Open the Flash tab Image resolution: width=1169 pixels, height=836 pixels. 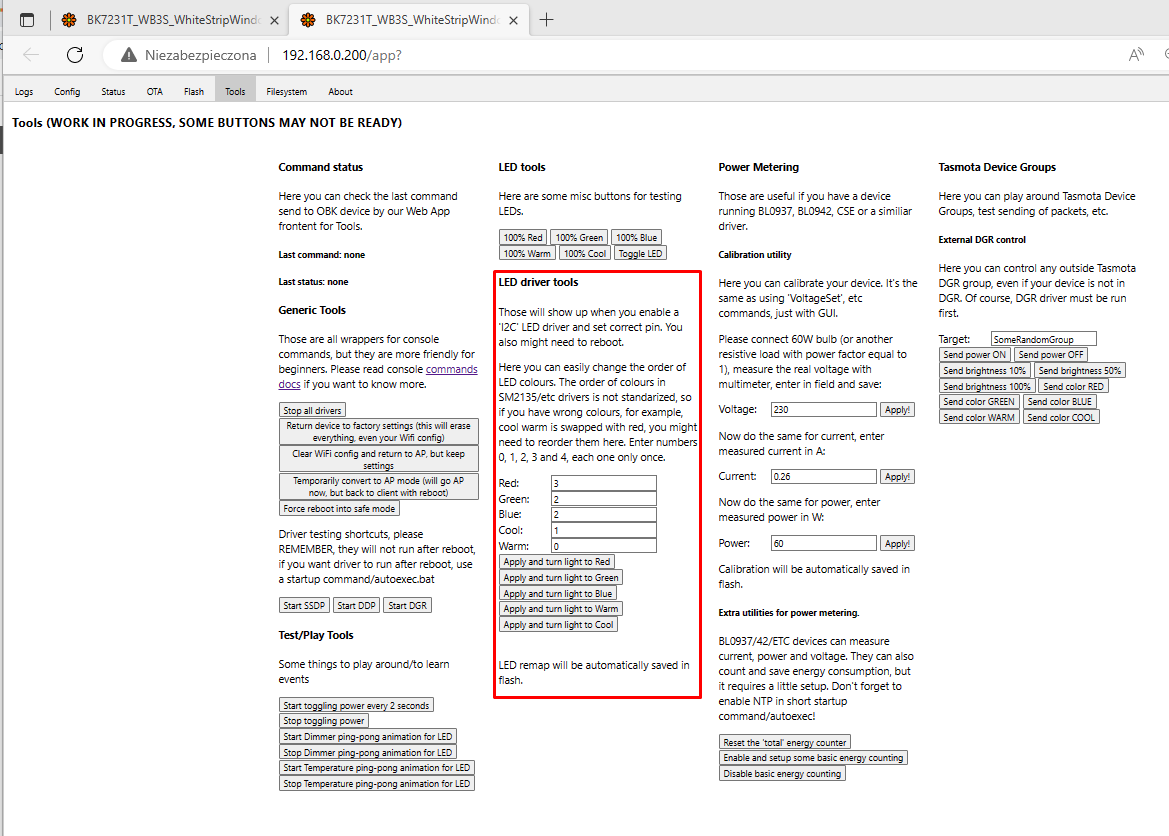[194, 92]
